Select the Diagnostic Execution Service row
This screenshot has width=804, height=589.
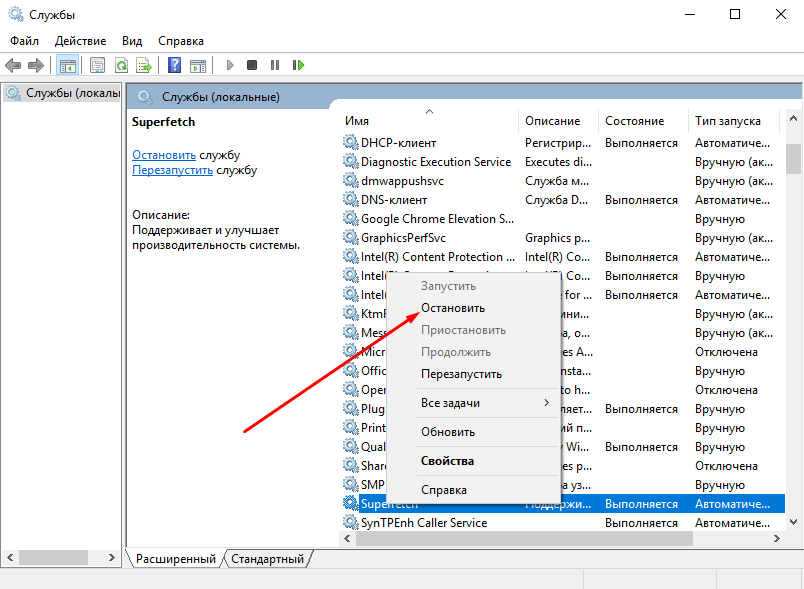[562, 161]
